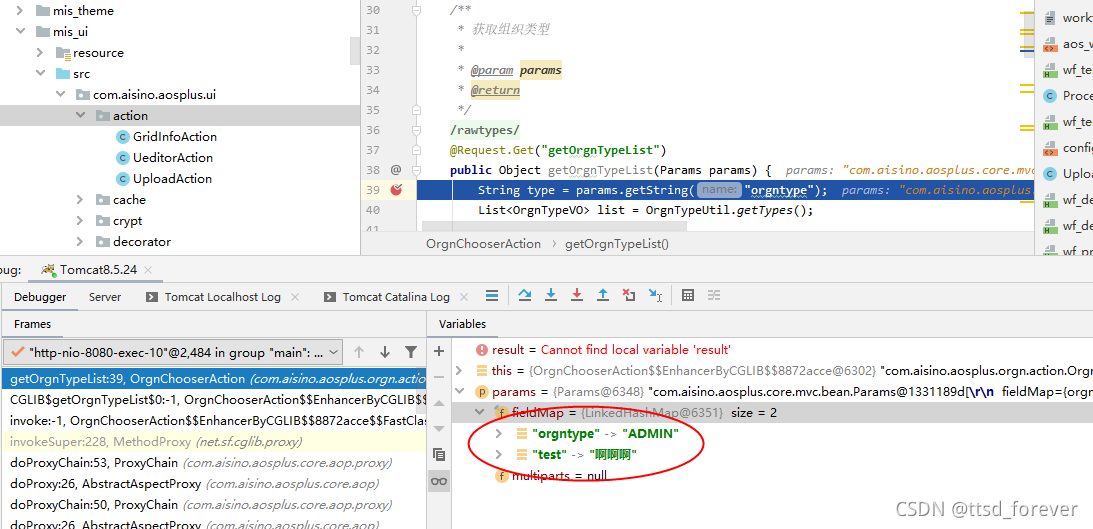Viewport: 1093px width, 529px height.
Task: Toggle the frames filter funnel icon
Action: pyautogui.click(x=411, y=352)
